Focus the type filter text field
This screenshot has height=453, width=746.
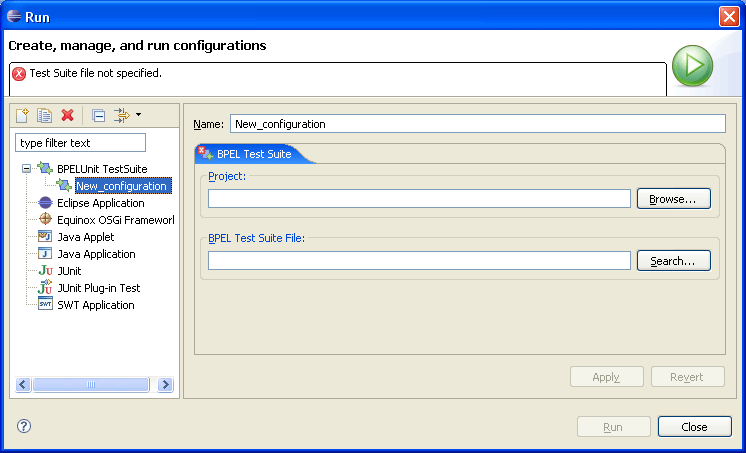(x=80, y=143)
